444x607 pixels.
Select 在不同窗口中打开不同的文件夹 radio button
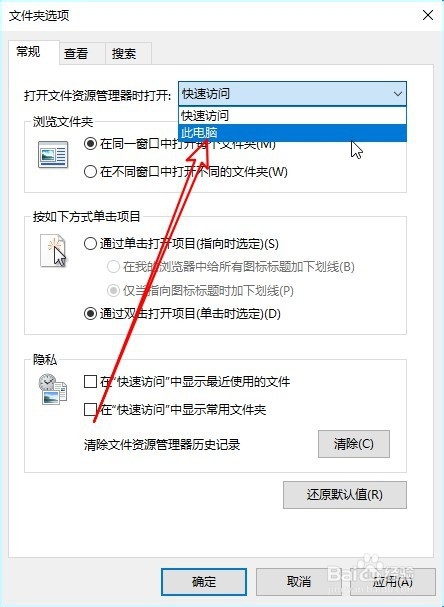pyautogui.click(x=90, y=171)
